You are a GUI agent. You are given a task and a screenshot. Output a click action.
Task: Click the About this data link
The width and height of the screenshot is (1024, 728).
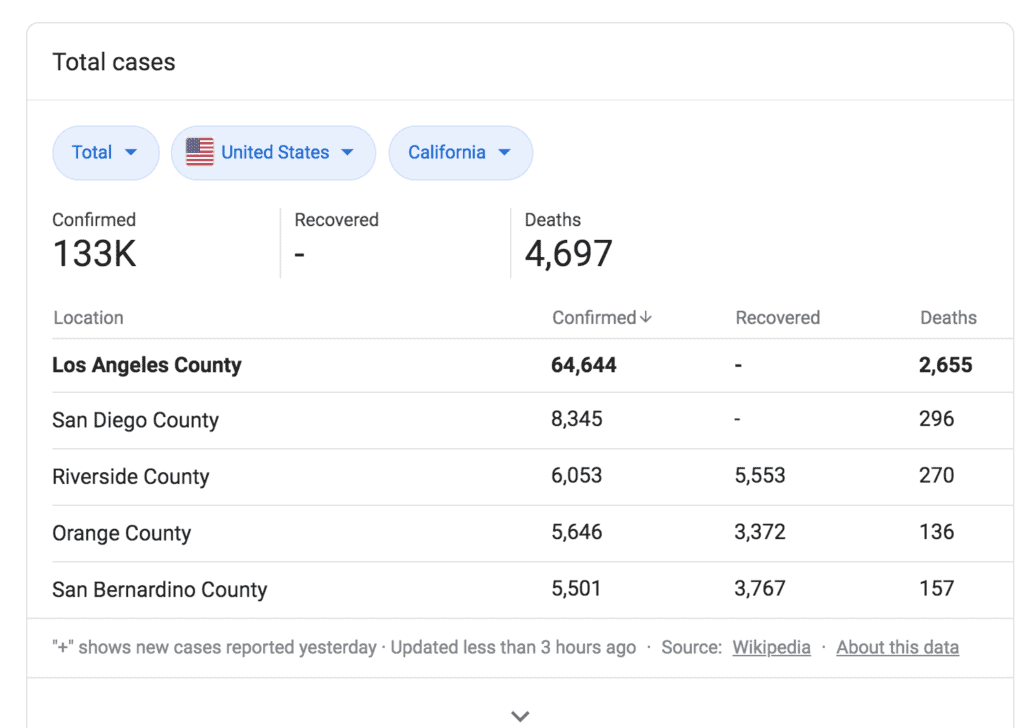[897, 647]
